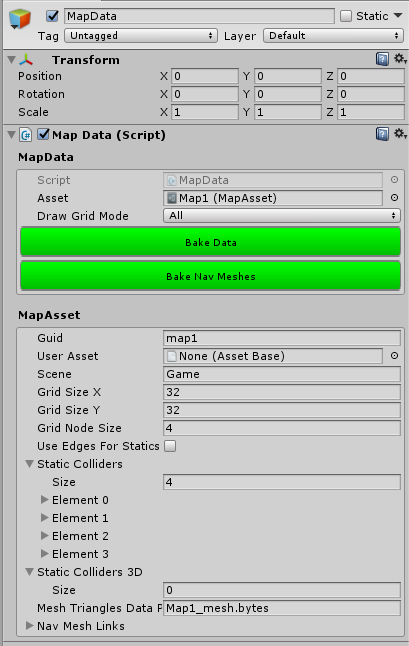Click the Grid Size Y field
The width and height of the screenshot is (409, 646).
click(x=282, y=410)
